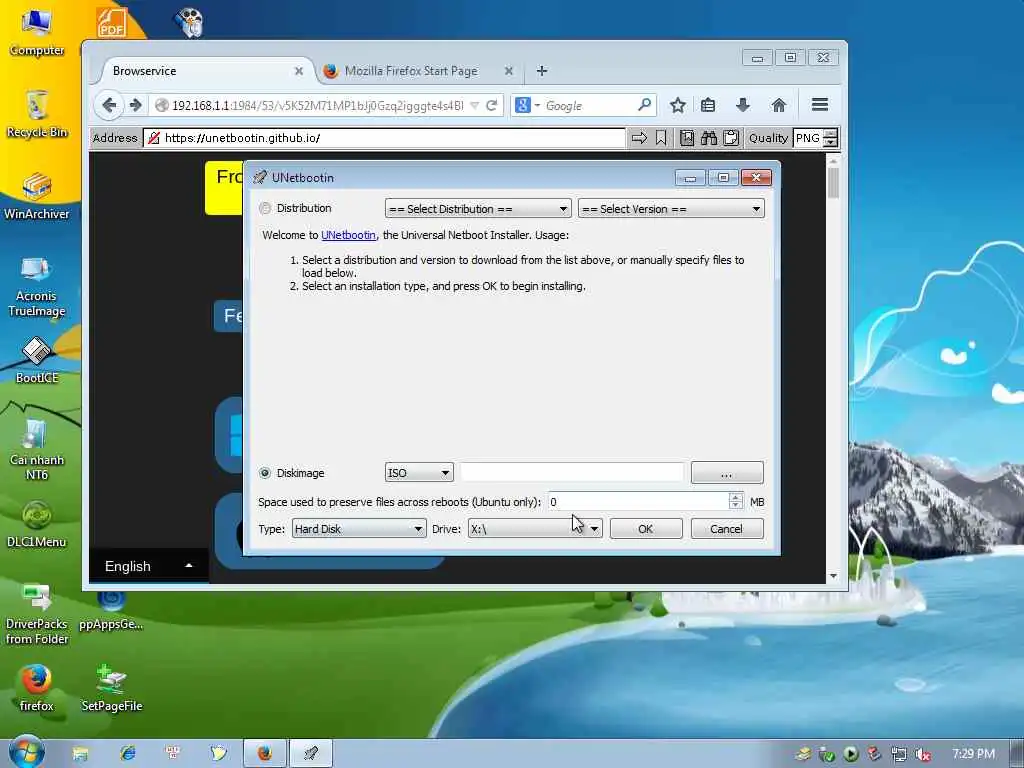The height and width of the screenshot is (768, 1024).
Task: Click the Go arrow beside Browservice address
Action: point(639,138)
